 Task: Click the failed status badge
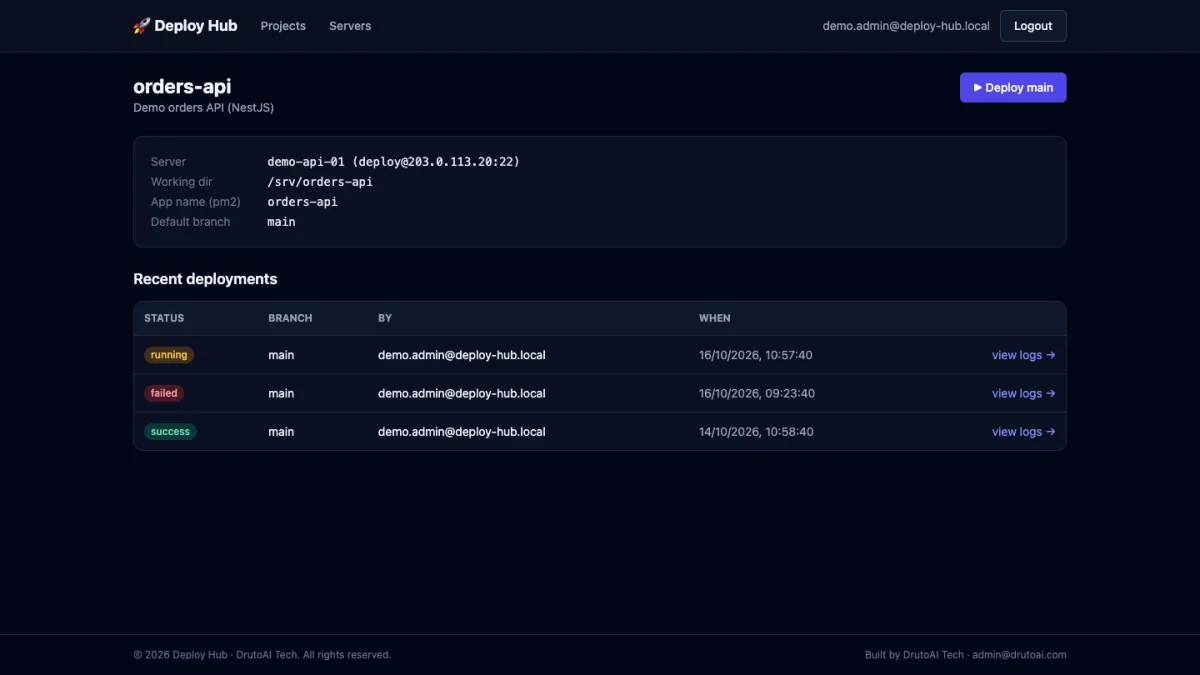(x=164, y=393)
